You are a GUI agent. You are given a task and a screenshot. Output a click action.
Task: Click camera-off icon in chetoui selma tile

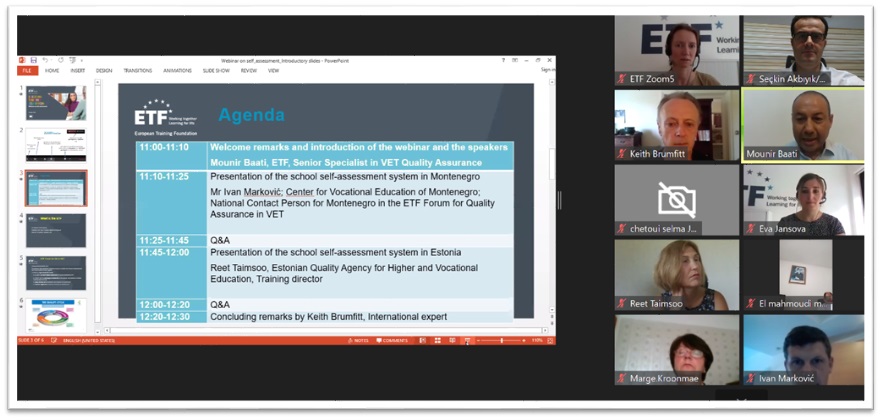(x=677, y=199)
